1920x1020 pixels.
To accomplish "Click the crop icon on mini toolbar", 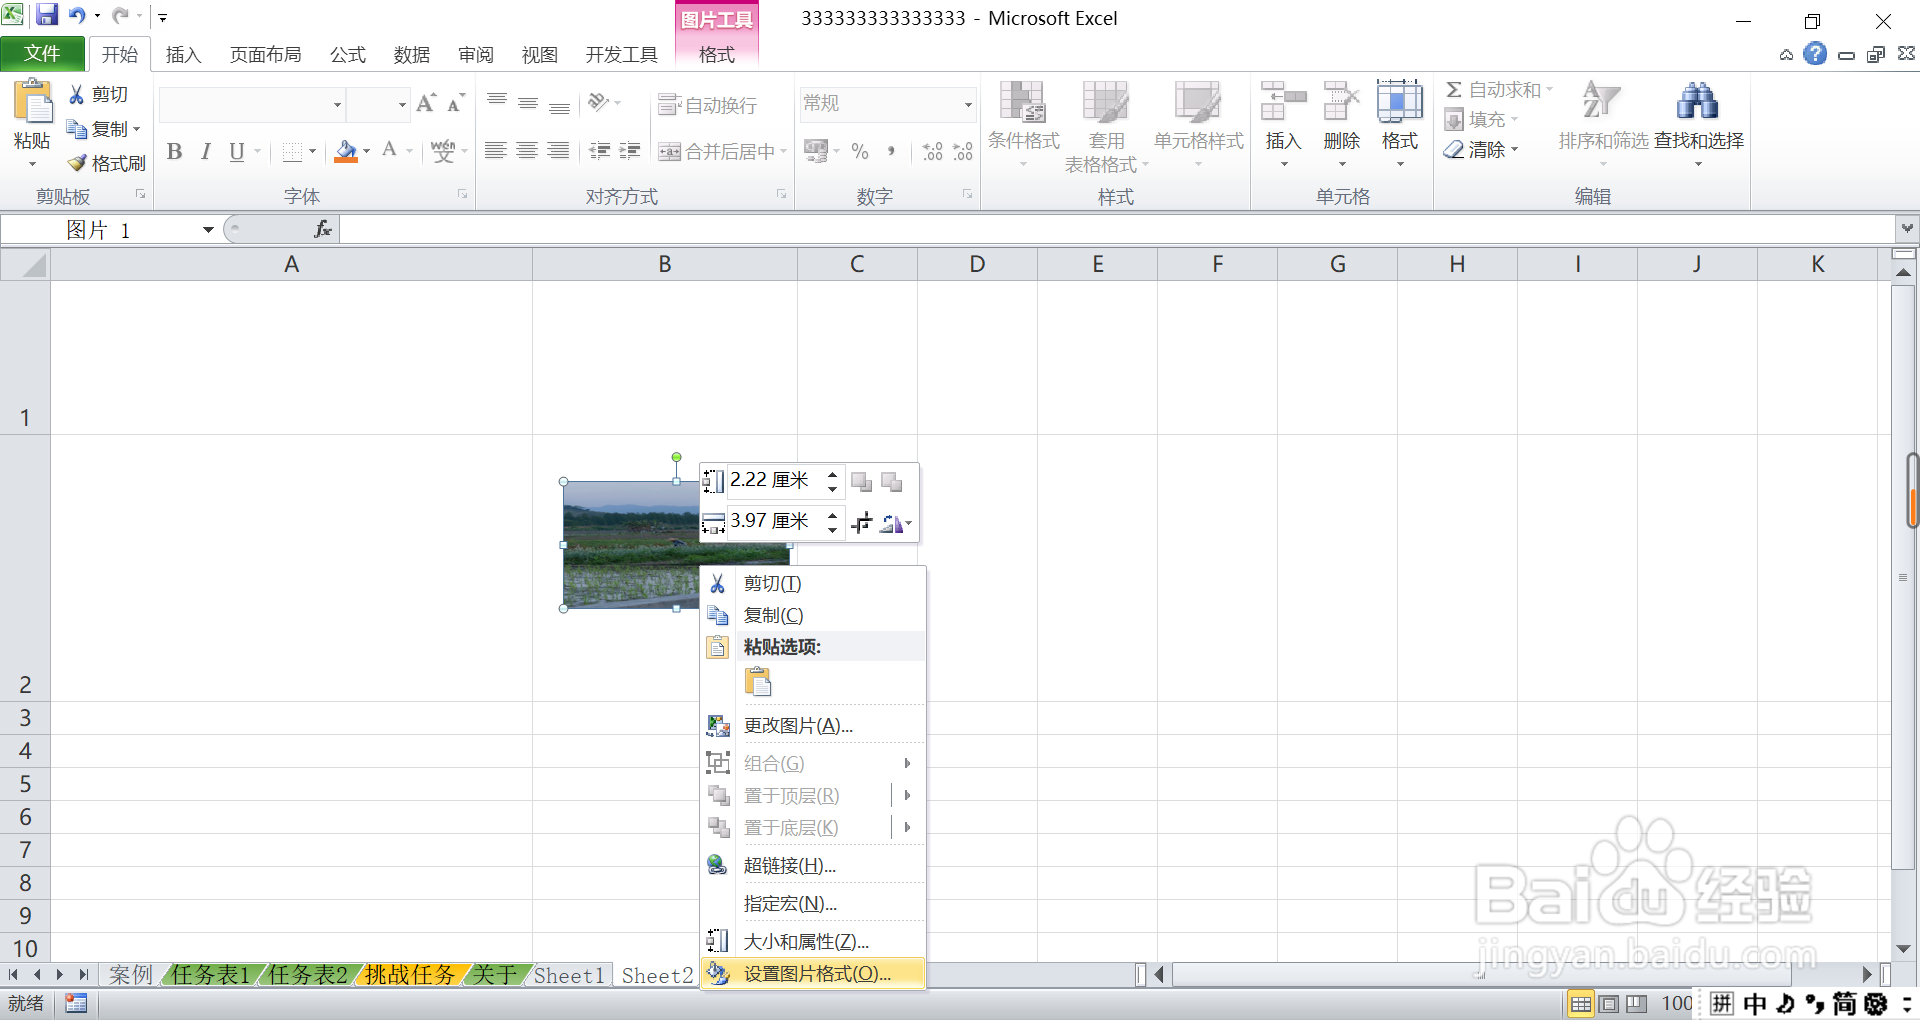I will coord(861,522).
